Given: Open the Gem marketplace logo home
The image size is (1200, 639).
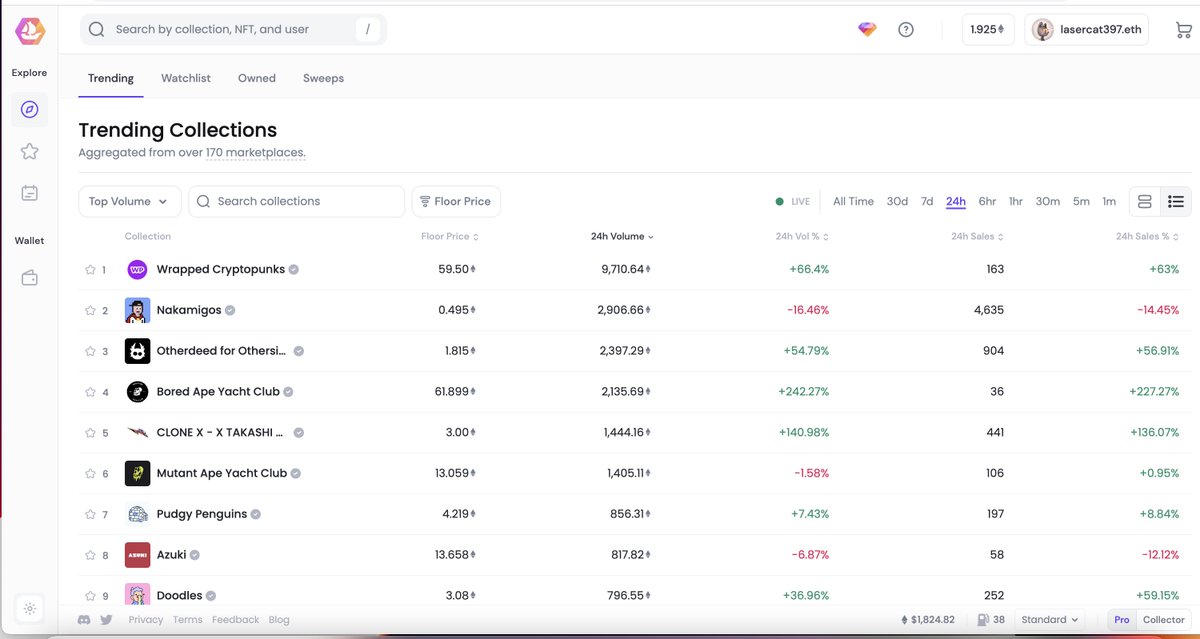Looking at the screenshot, I should click(x=29, y=31).
